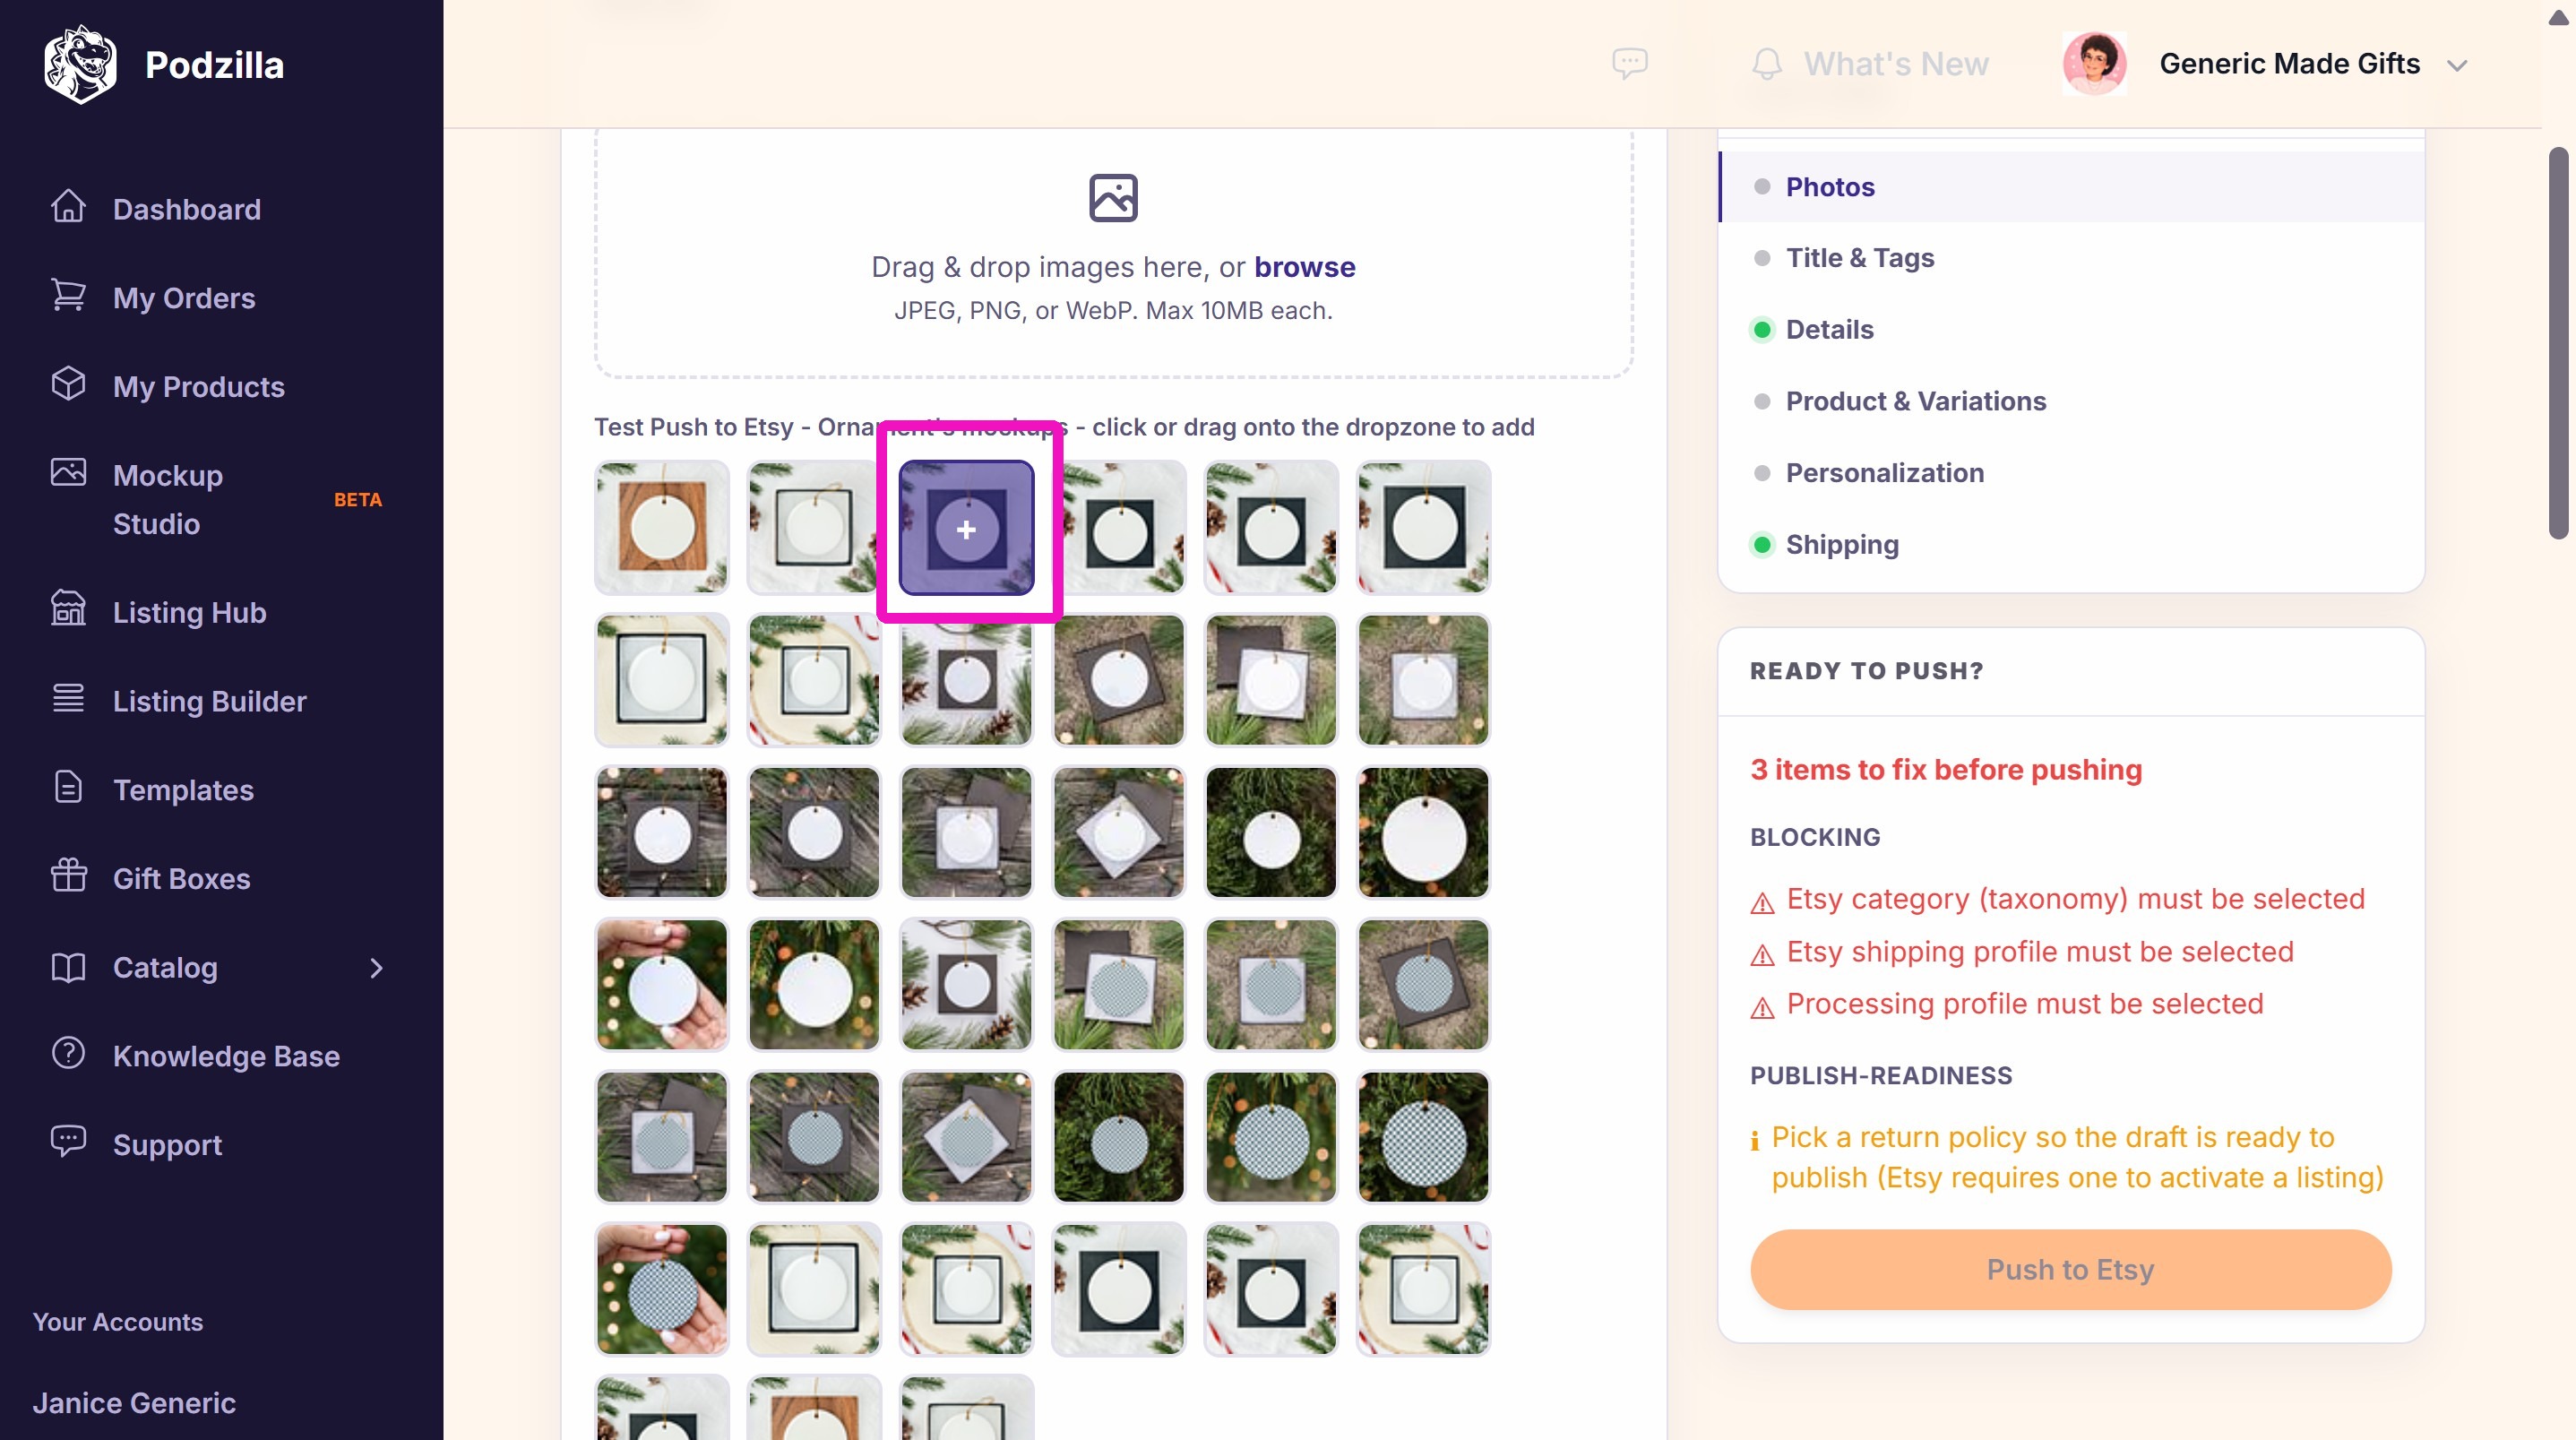Click the Push to Etsy button
Image resolution: width=2576 pixels, height=1440 pixels.
(x=2071, y=1270)
